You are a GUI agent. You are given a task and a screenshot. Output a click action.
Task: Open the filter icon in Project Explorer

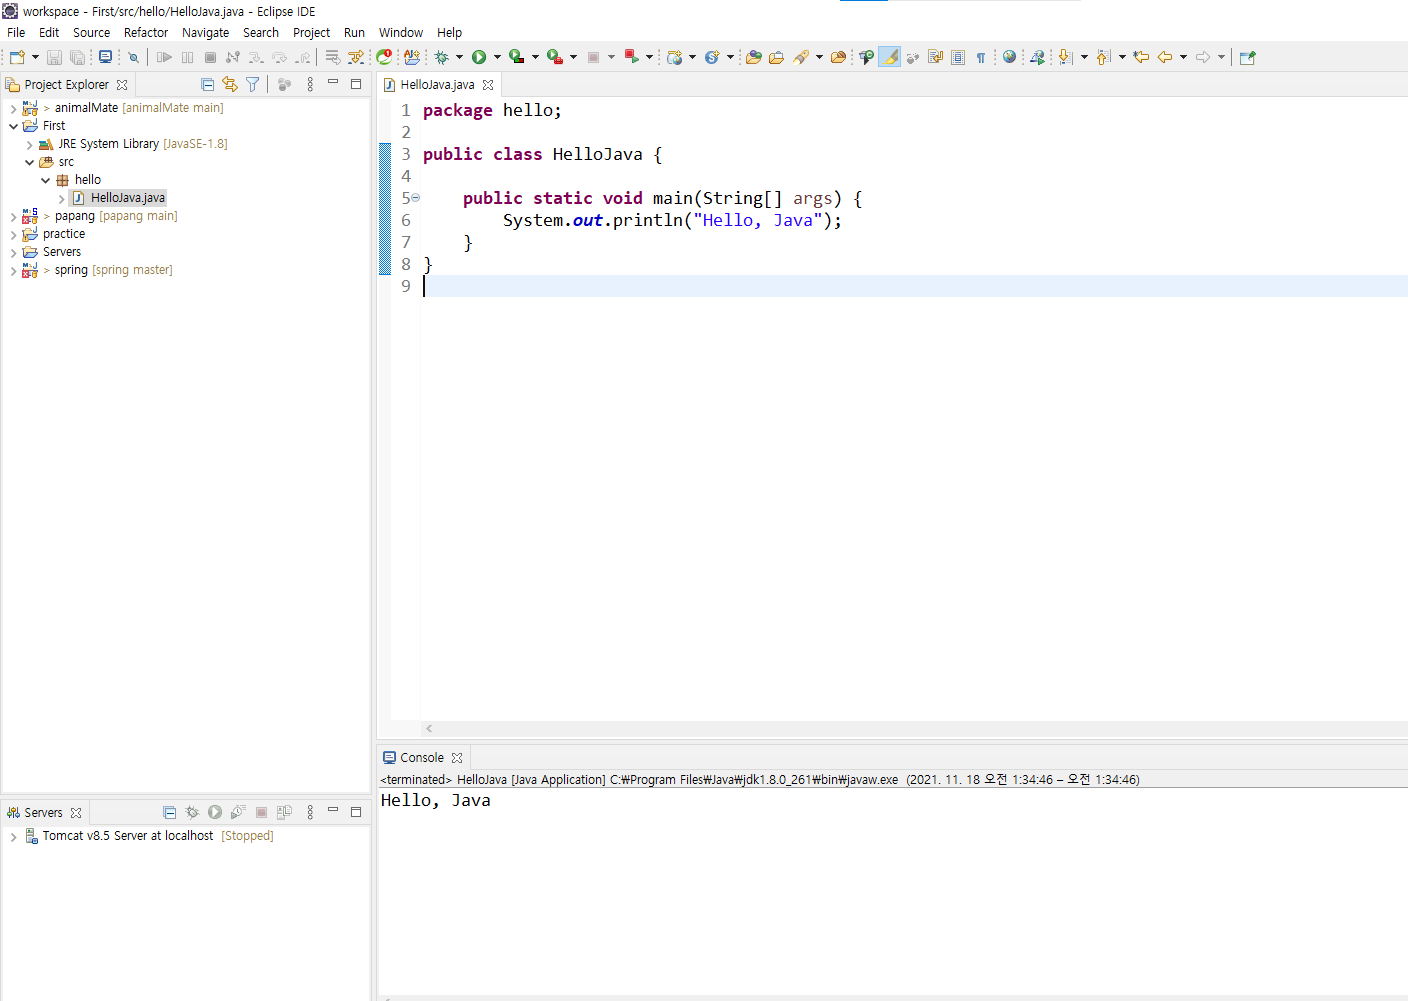tap(253, 85)
